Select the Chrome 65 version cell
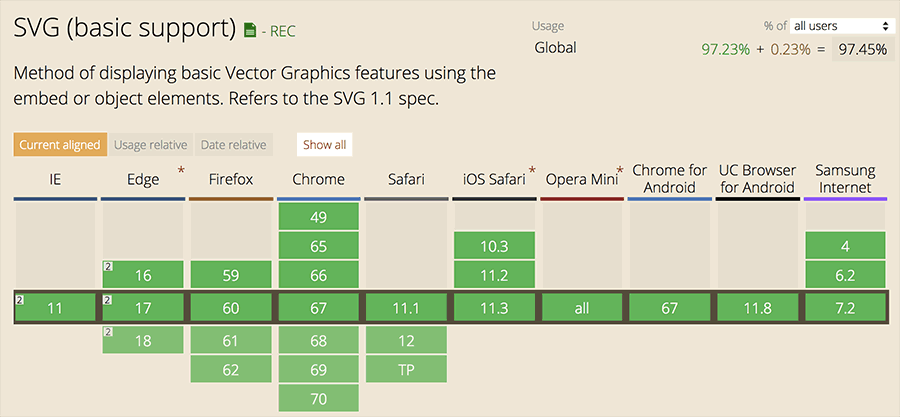This screenshot has height=417, width=900. point(319,246)
